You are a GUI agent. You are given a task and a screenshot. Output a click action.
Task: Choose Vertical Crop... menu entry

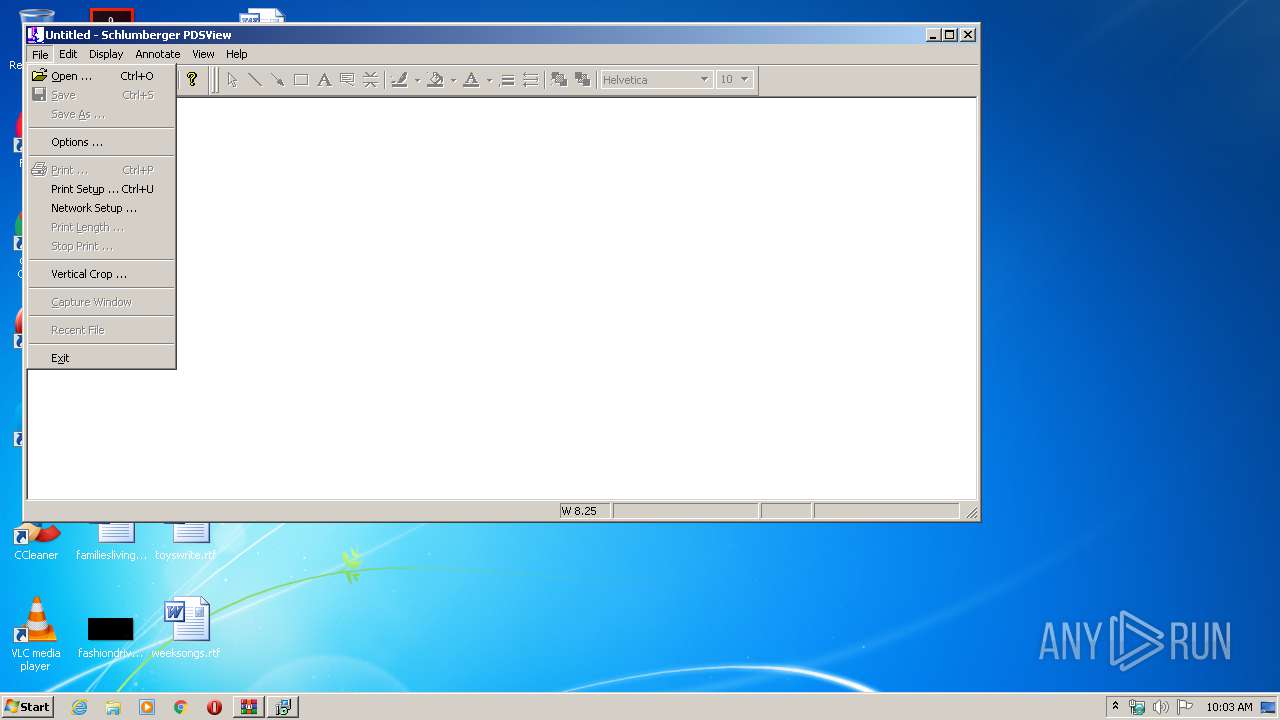(101, 274)
